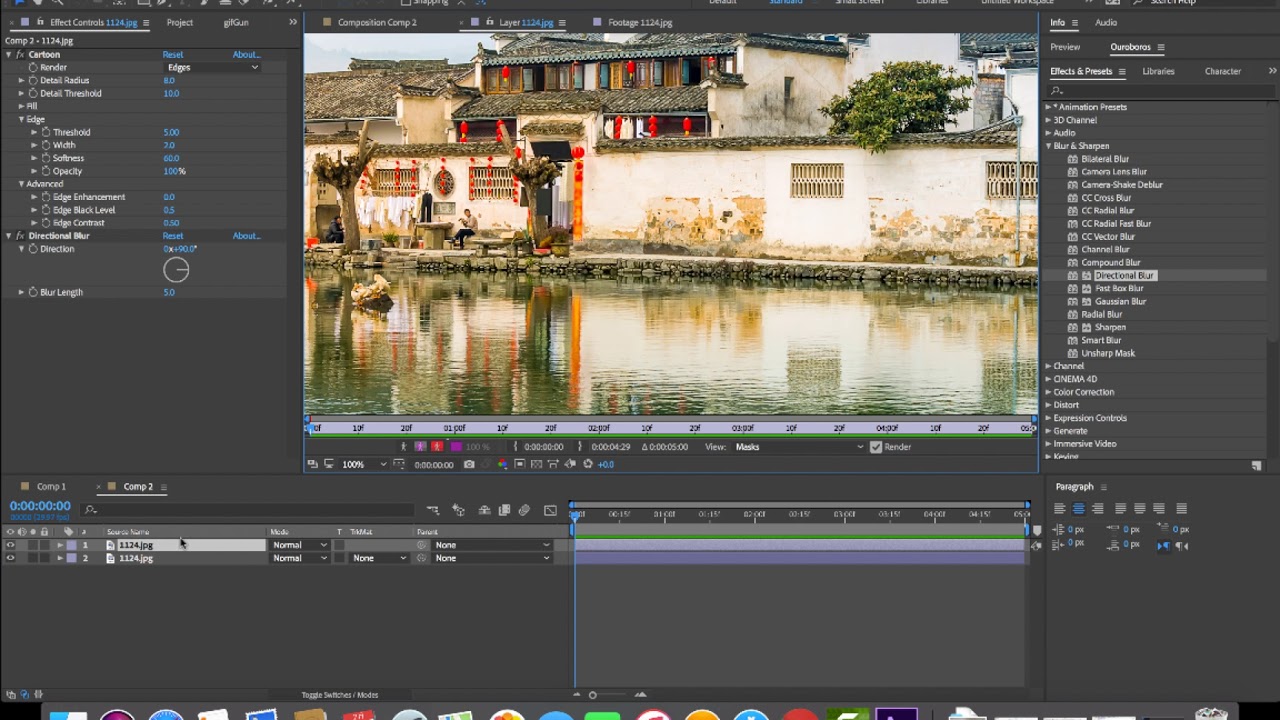Switch to Composition Comp 2 tab
This screenshot has height=720, width=1280.
coord(377,22)
